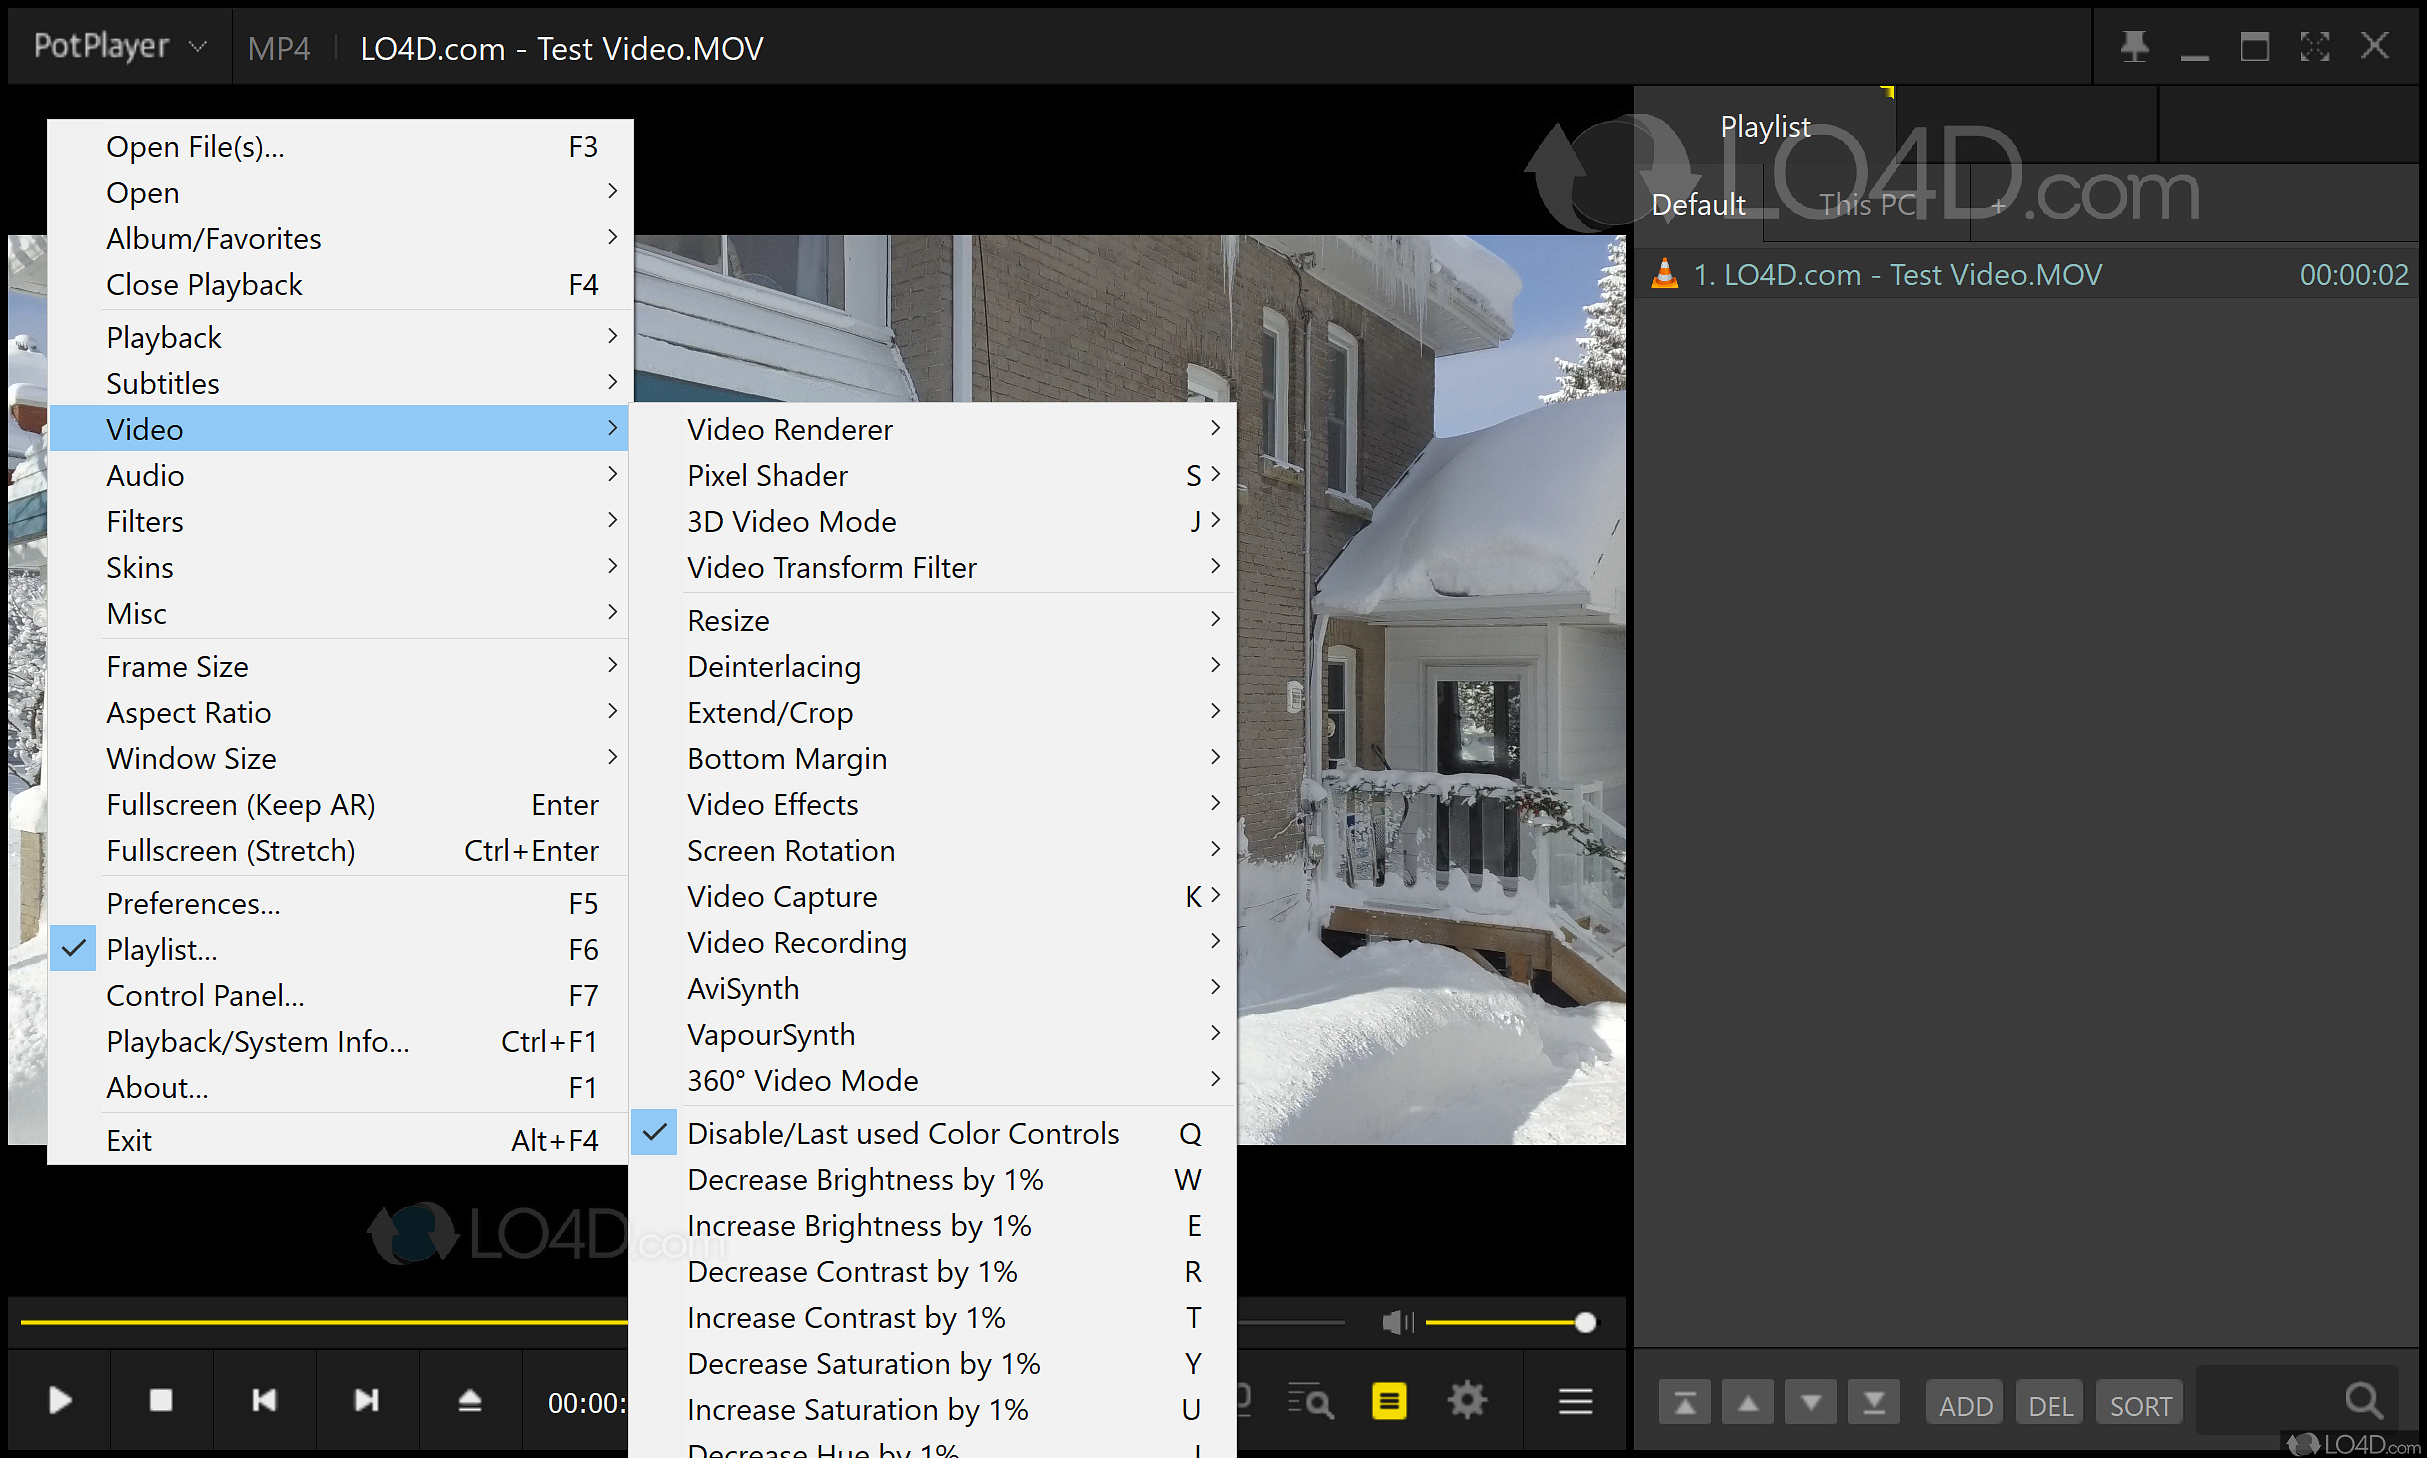
Task: Click the Stop playback icon
Action: 161,1400
